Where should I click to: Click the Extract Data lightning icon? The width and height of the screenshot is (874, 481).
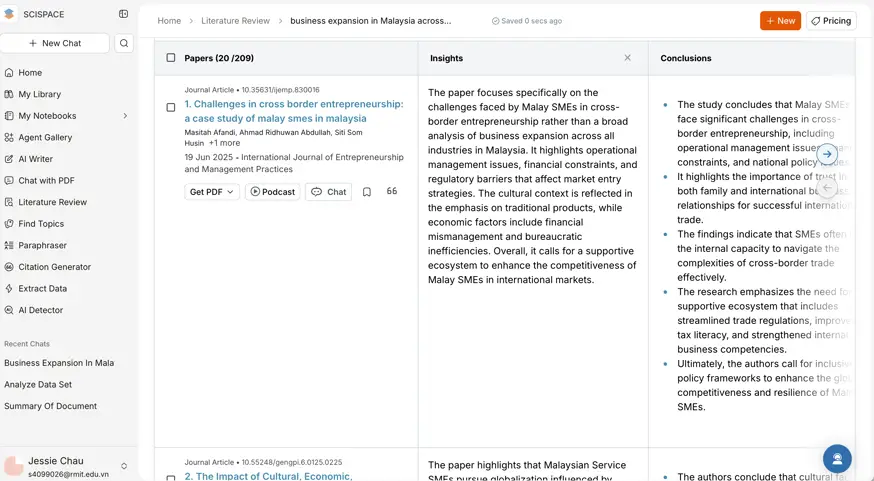9,289
